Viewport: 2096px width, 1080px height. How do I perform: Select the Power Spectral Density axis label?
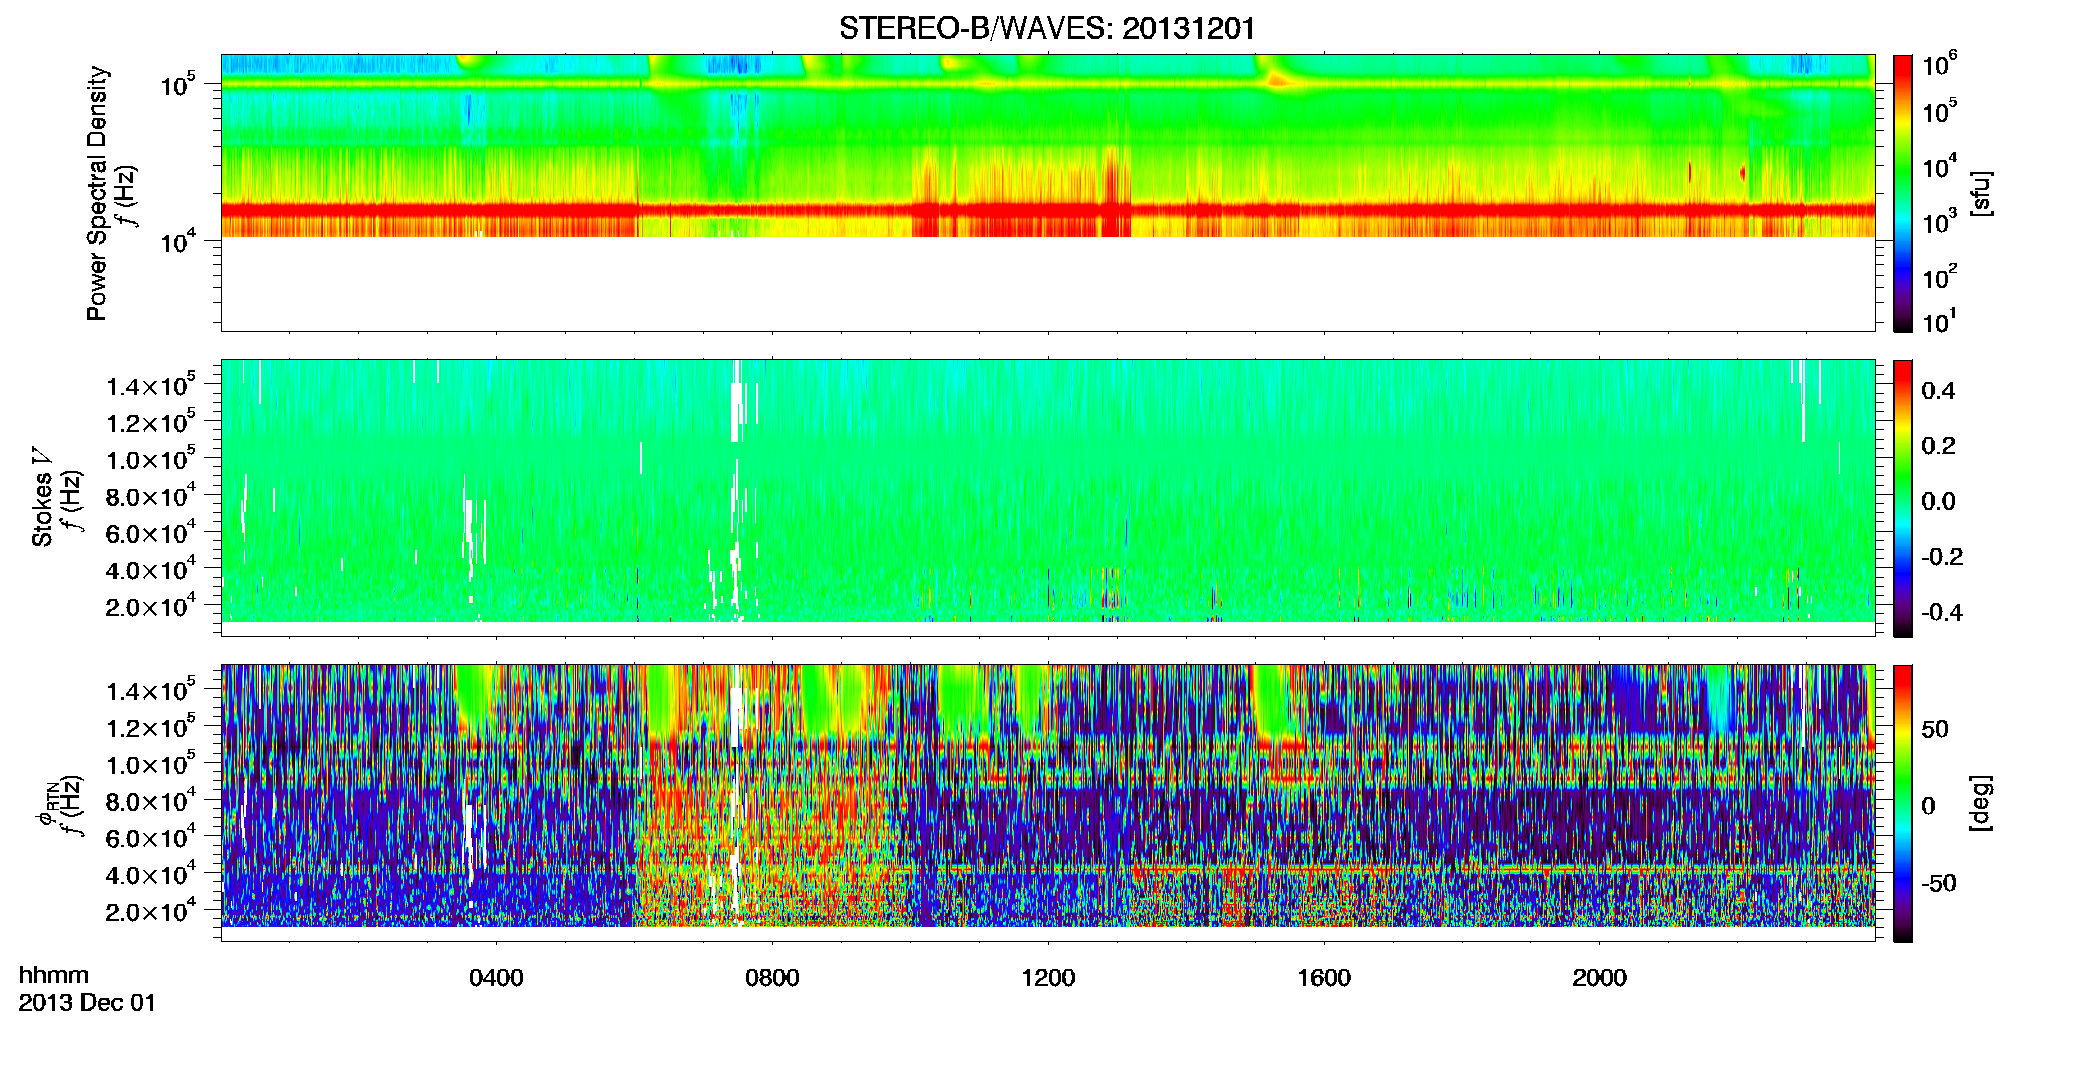click(x=97, y=193)
